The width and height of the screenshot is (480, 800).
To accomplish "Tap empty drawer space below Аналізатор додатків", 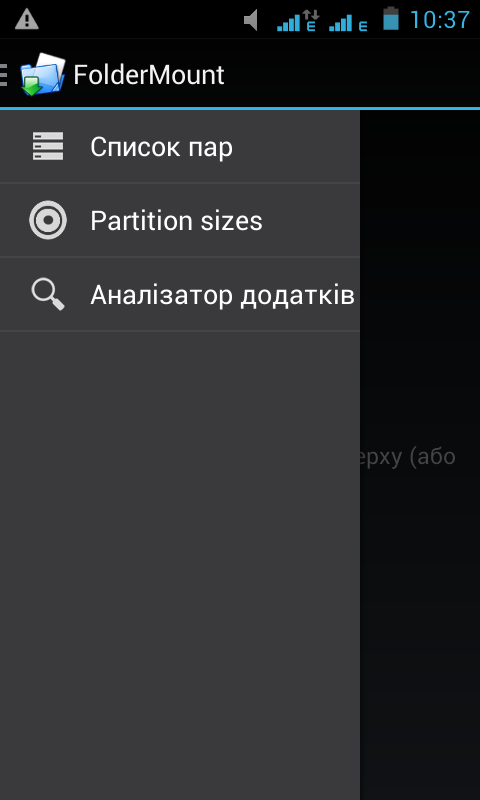I will point(180,561).
